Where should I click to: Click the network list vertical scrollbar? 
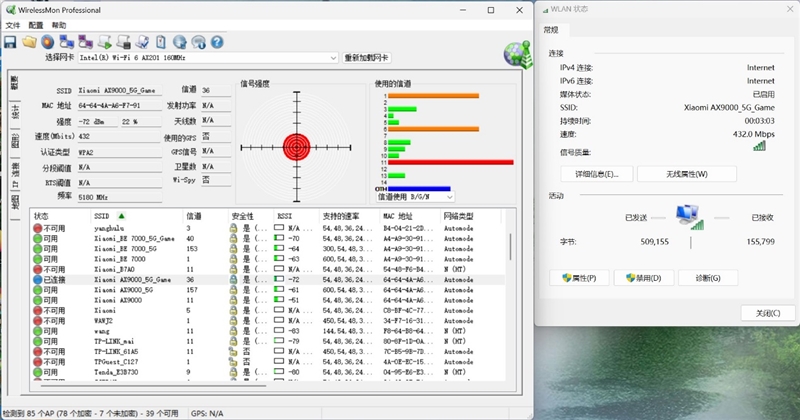click(512, 300)
